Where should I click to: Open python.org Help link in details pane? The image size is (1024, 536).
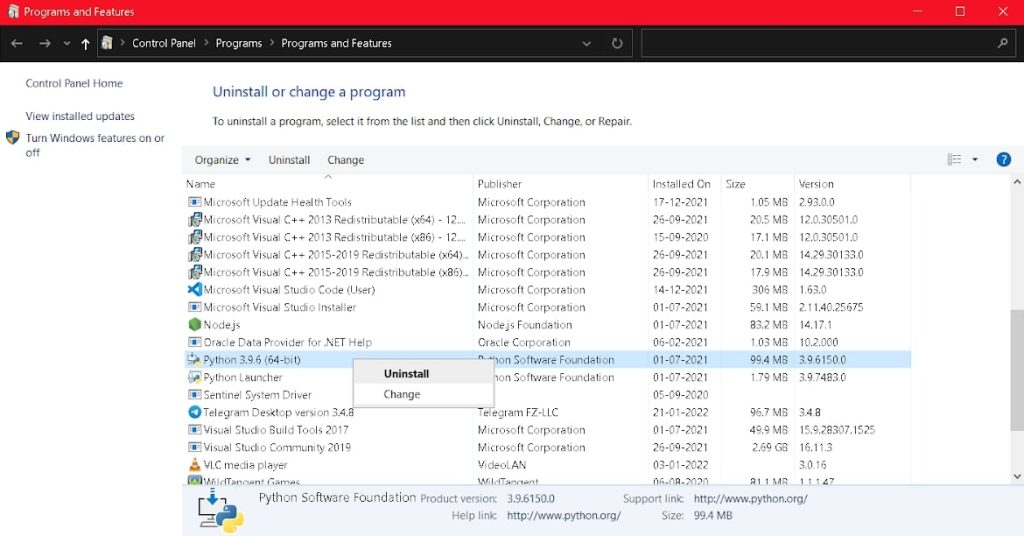564,516
